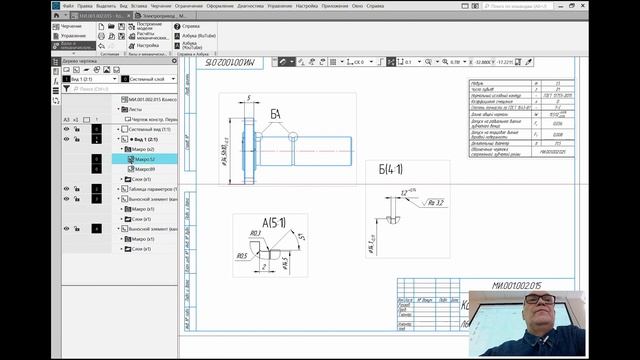Open a file with the folder icon

pos(111,27)
